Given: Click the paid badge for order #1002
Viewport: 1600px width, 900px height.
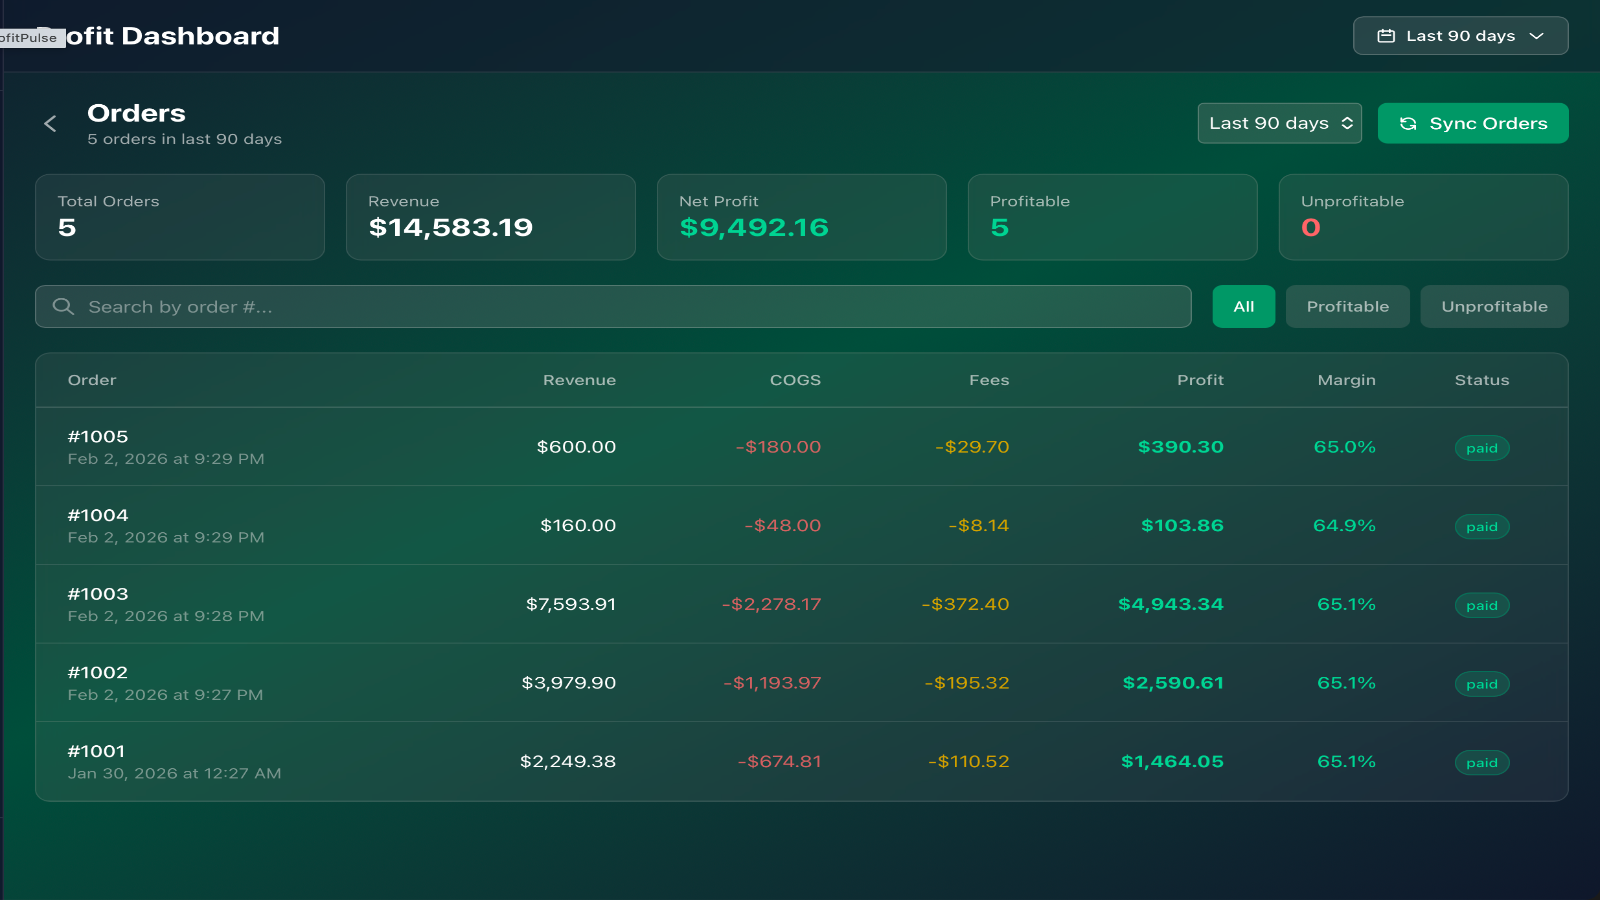Looking at the screenshot, I should (x=1482, y=684).
